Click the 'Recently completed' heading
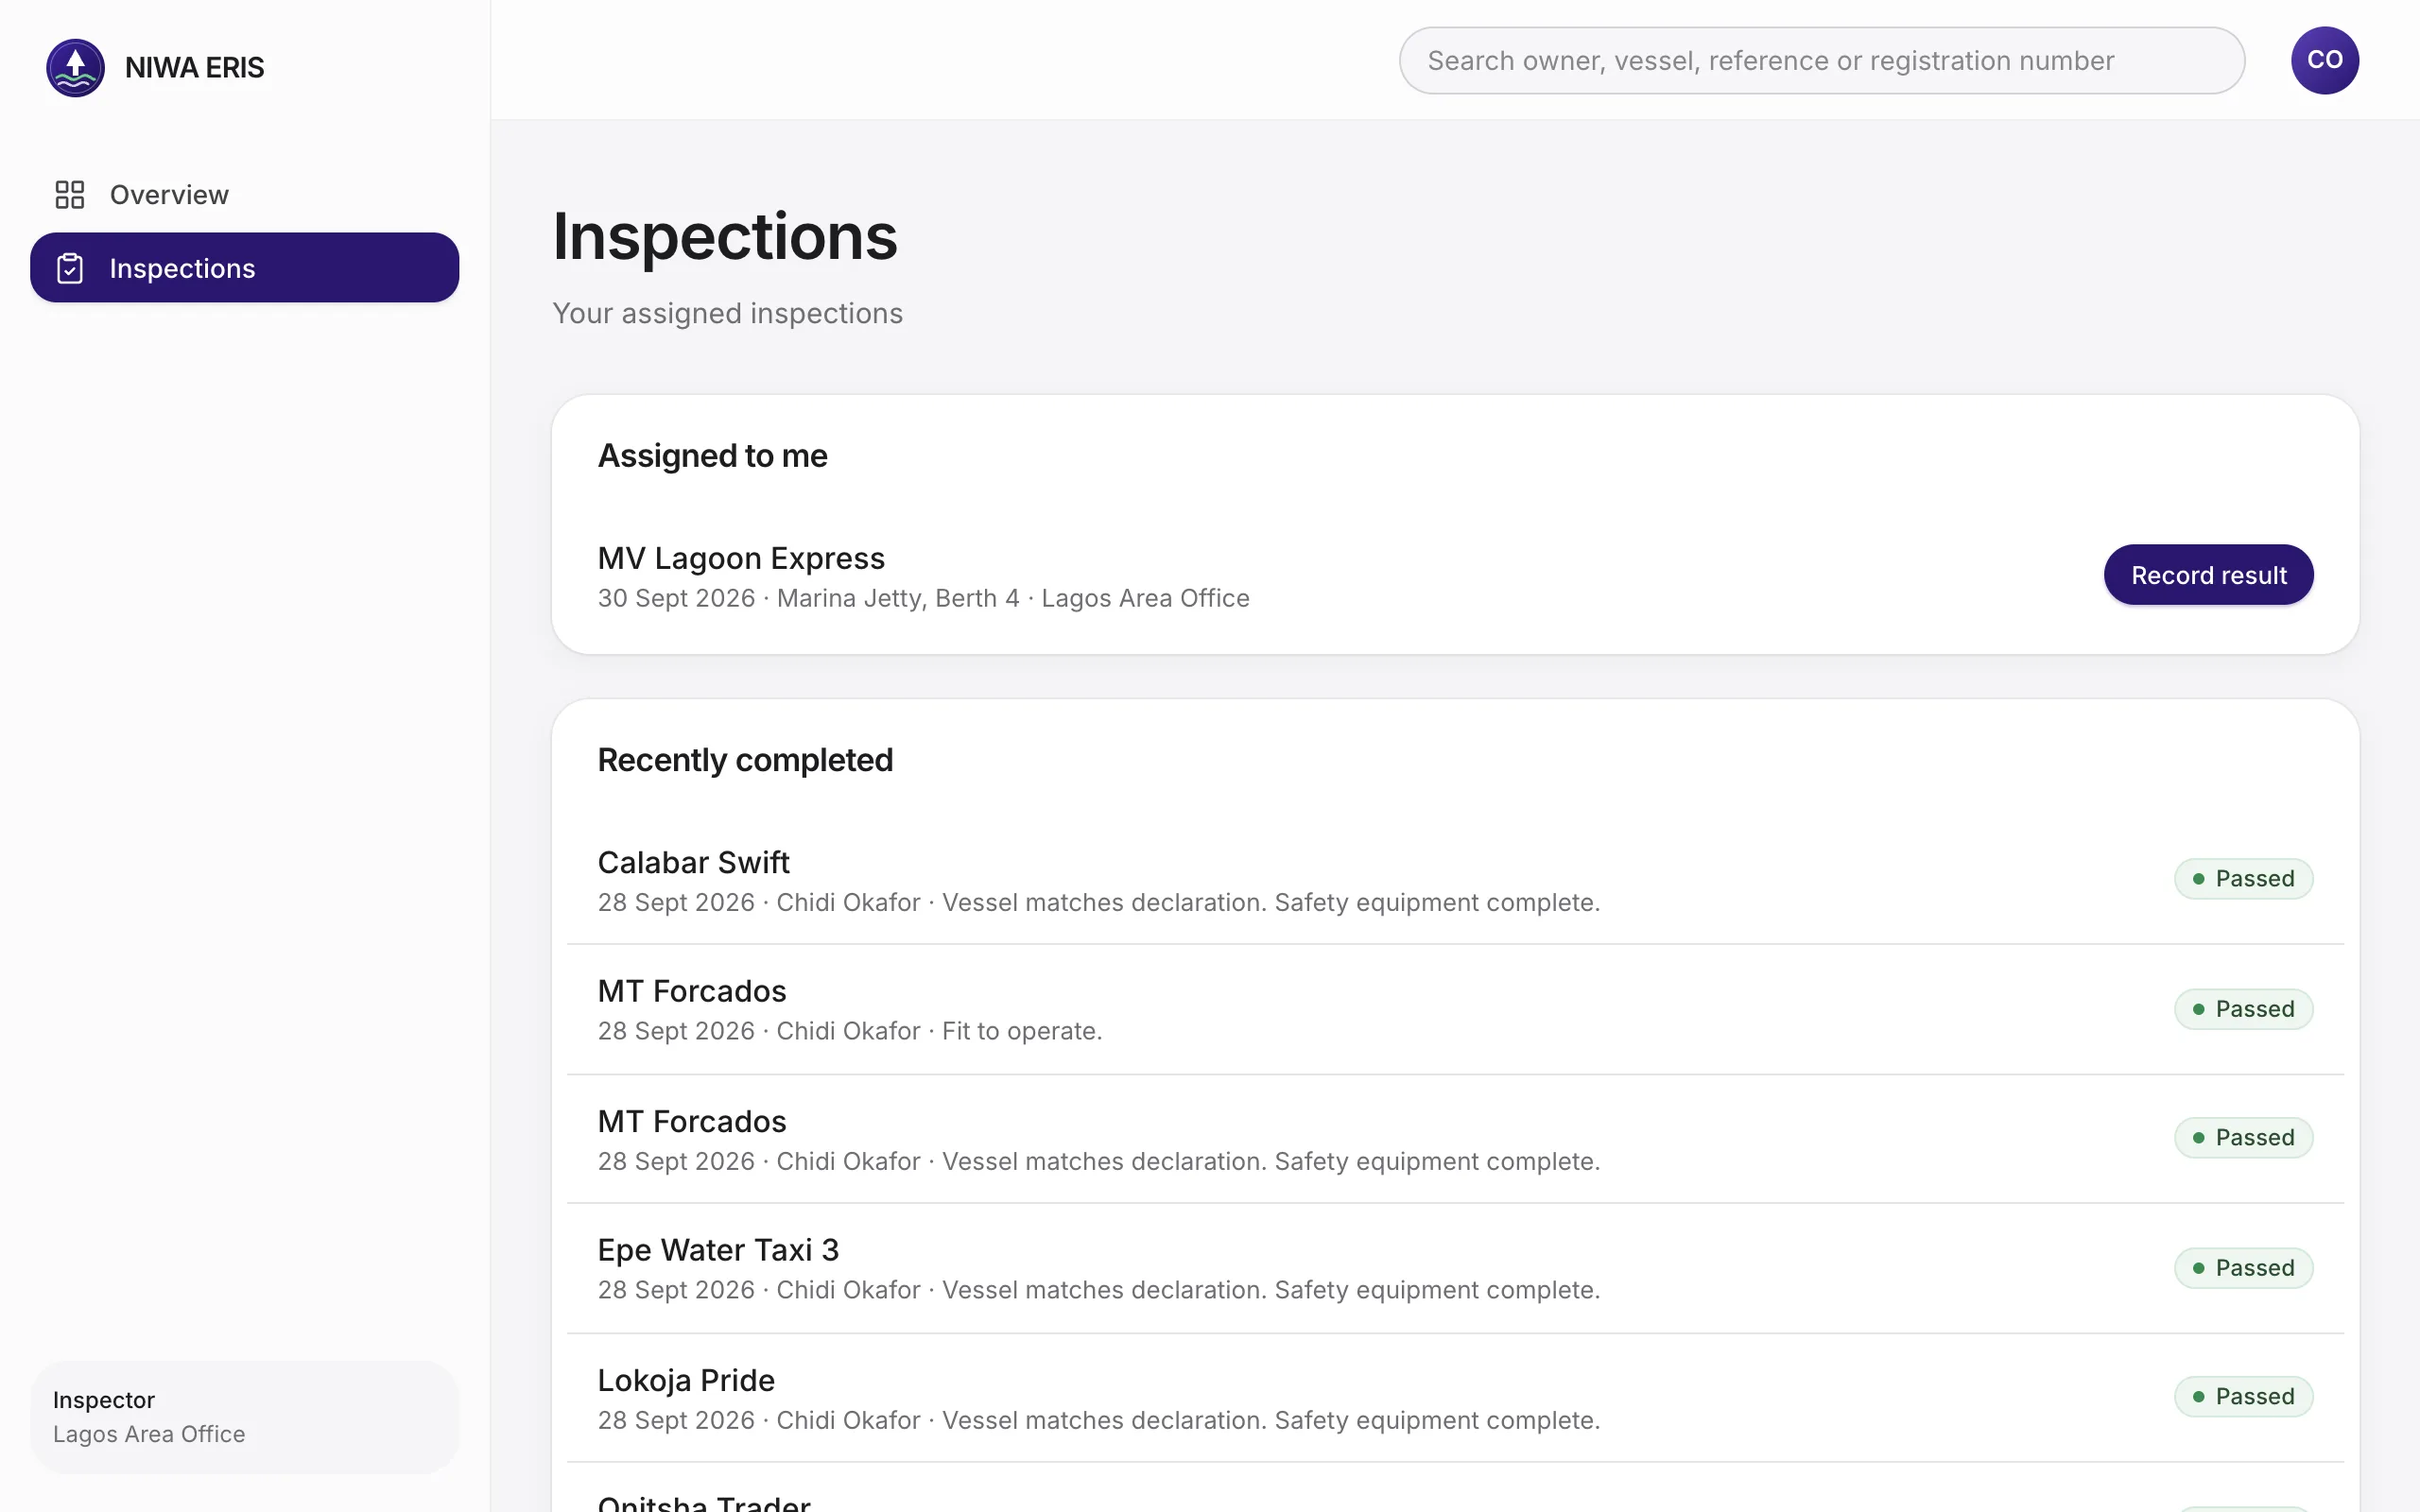 (x=745, y=760)
